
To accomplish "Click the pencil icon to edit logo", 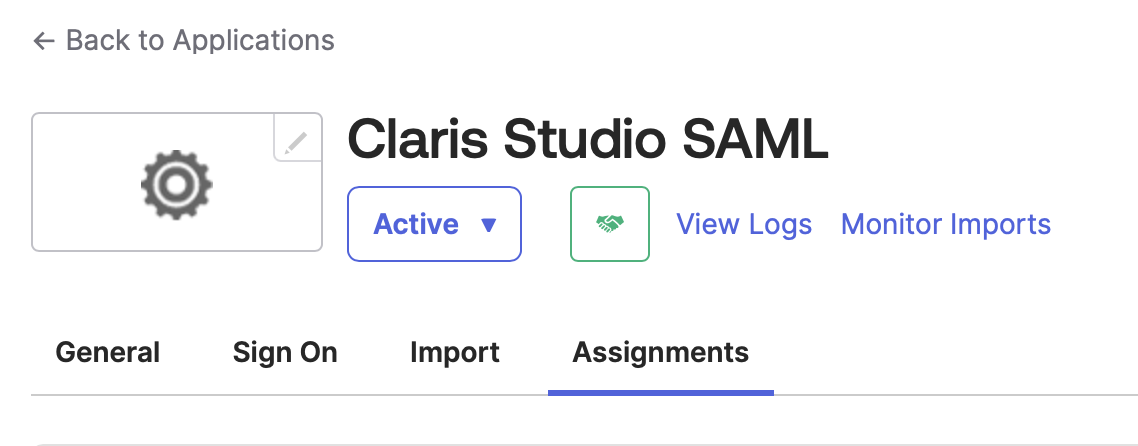I will (295, 143).
